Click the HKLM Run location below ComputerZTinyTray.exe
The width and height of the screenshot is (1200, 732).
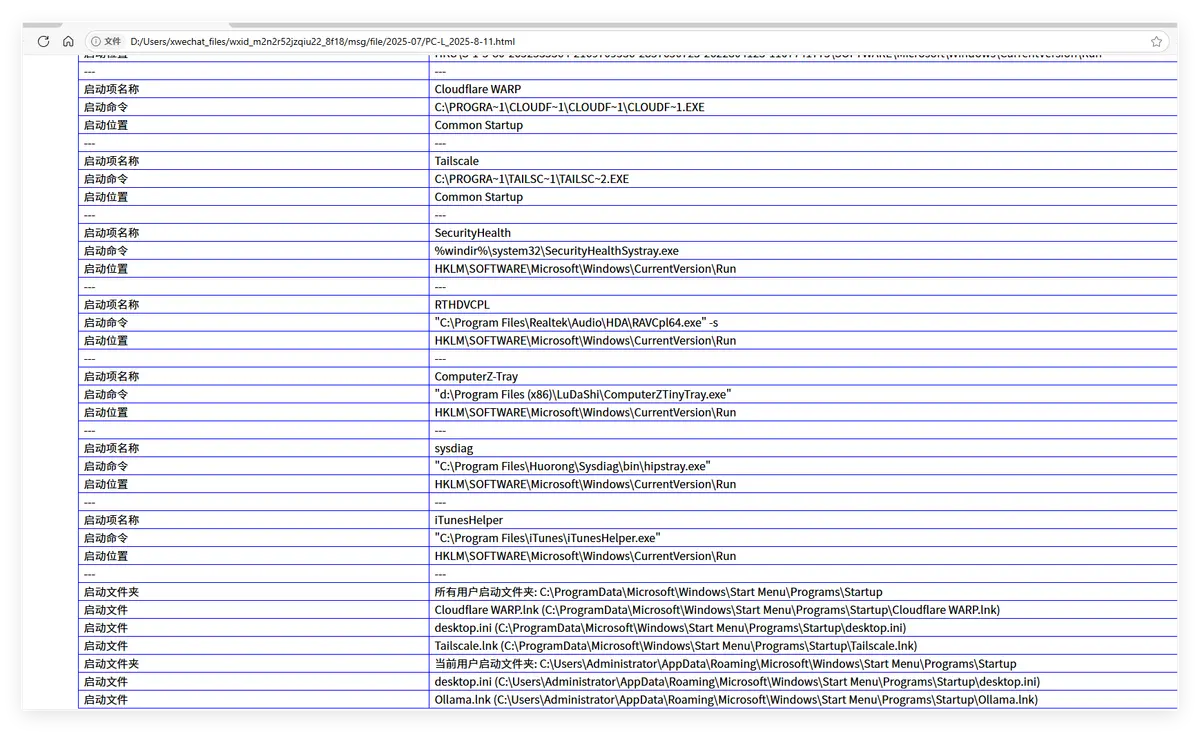pos(585,413)
